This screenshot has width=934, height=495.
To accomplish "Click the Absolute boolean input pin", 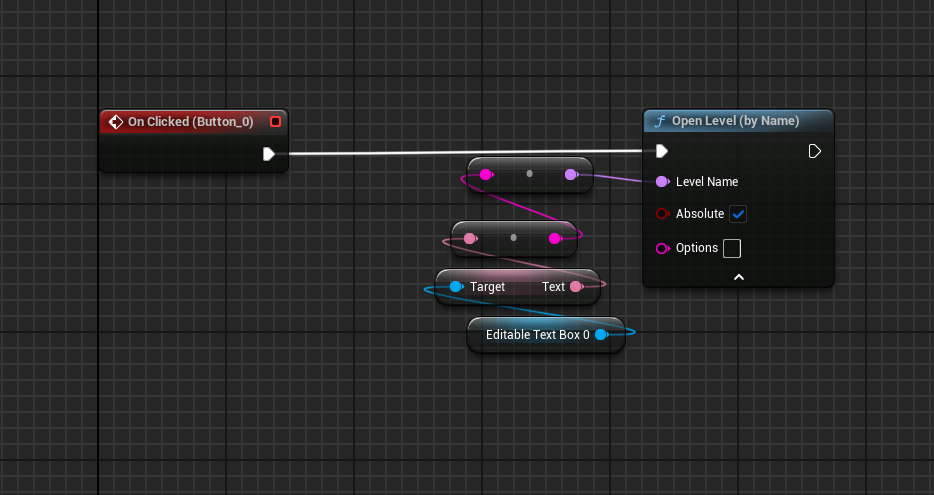I will pos(661,214).
